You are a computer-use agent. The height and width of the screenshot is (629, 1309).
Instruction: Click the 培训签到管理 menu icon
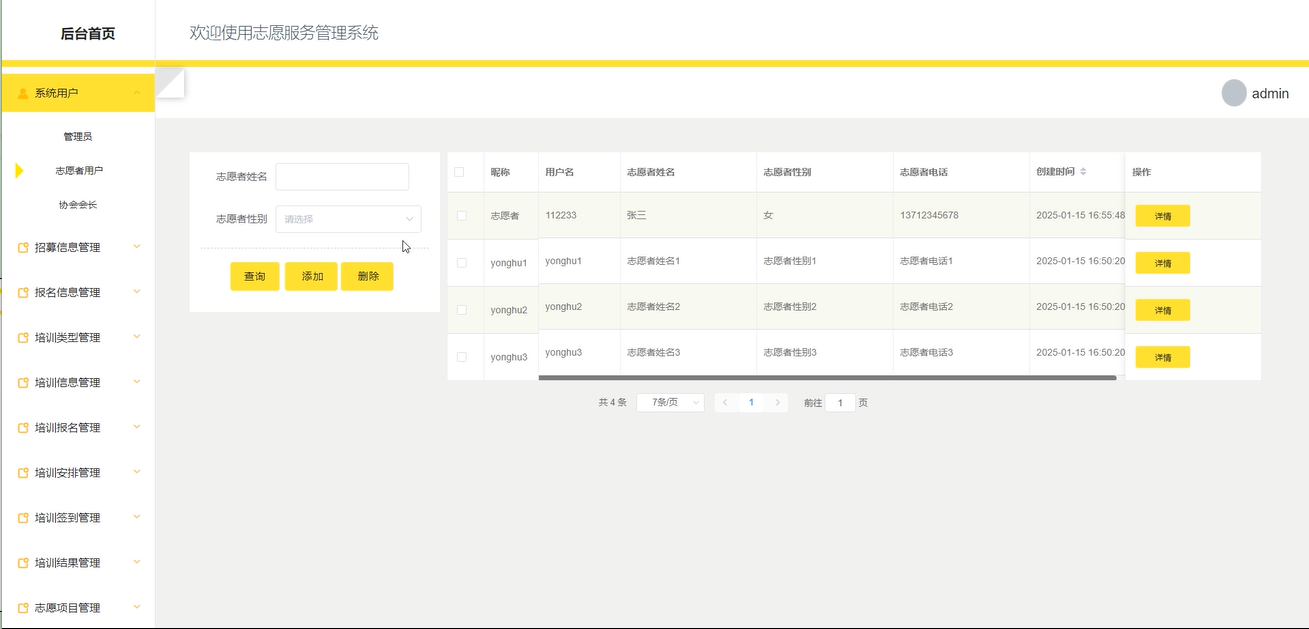(24, 518)
